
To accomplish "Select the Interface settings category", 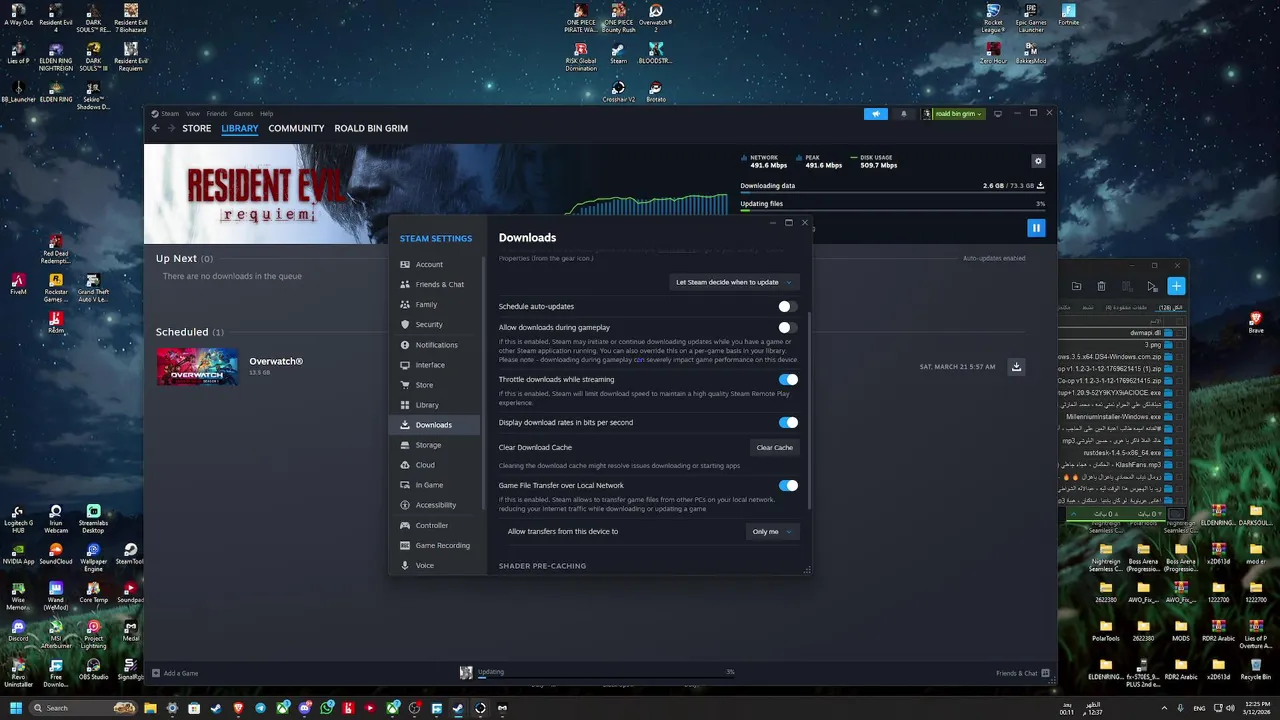I will (x=434, y=365).
